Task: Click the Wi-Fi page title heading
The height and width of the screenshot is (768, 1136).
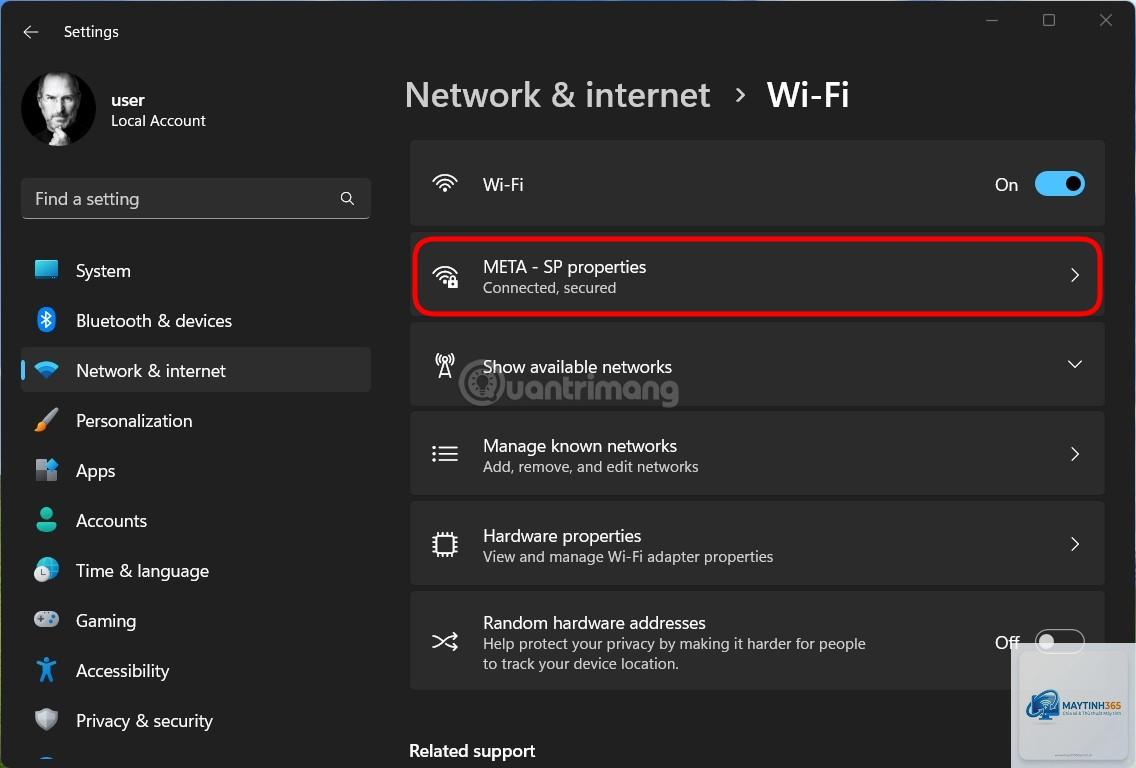Action: [x=808, y=95]
